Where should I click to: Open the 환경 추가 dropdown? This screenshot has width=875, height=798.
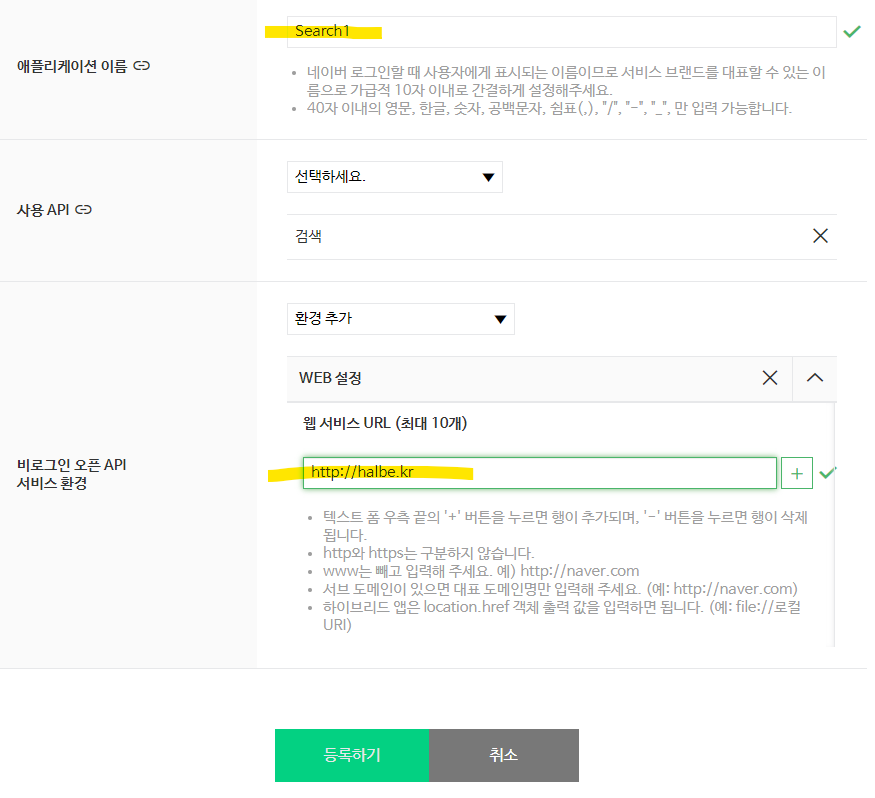coord(400,318)
